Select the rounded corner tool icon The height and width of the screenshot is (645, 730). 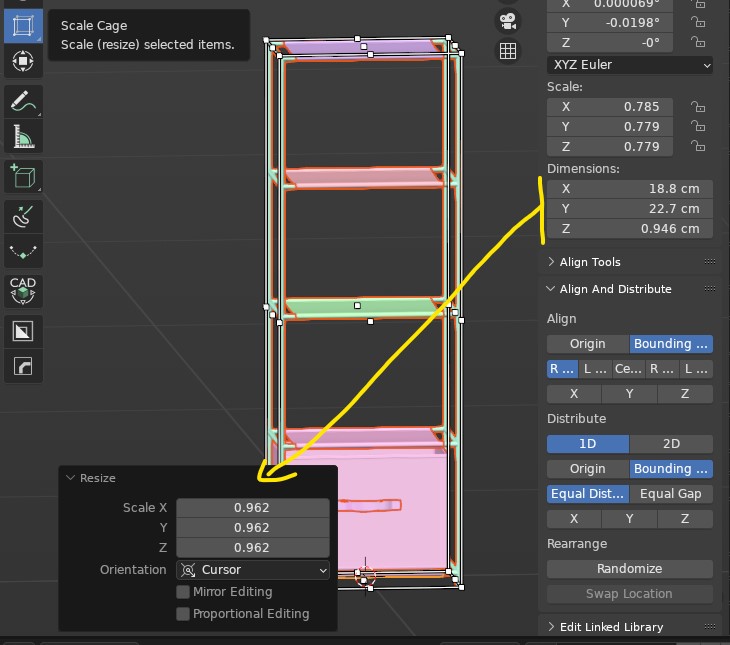click(23, 366)
